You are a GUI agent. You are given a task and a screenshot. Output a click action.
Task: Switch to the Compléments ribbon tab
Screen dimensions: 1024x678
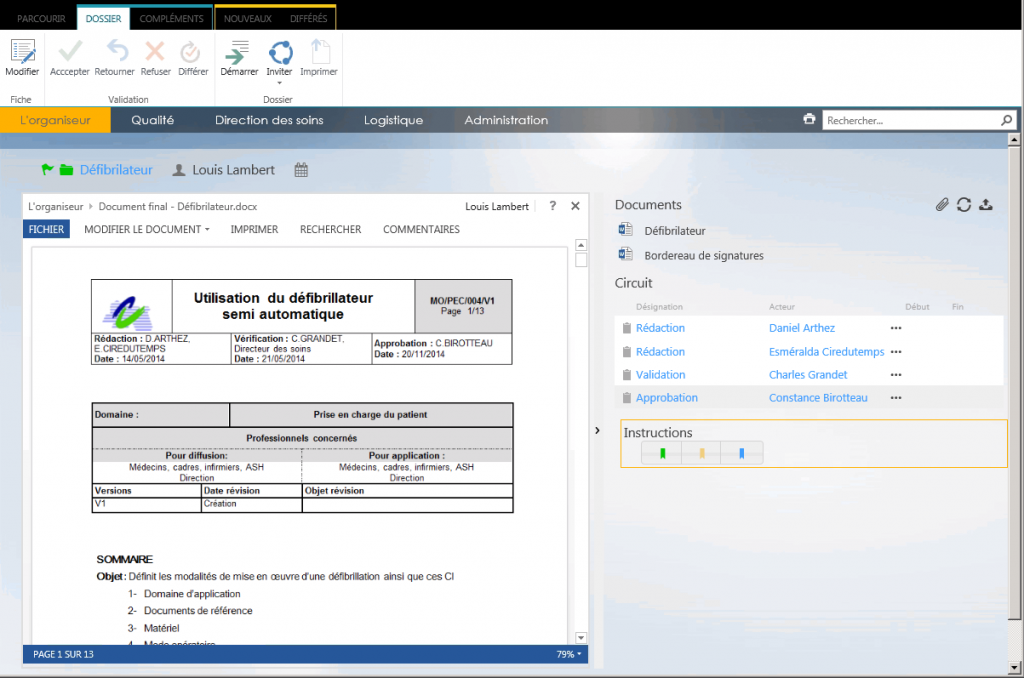coord(171,18)
